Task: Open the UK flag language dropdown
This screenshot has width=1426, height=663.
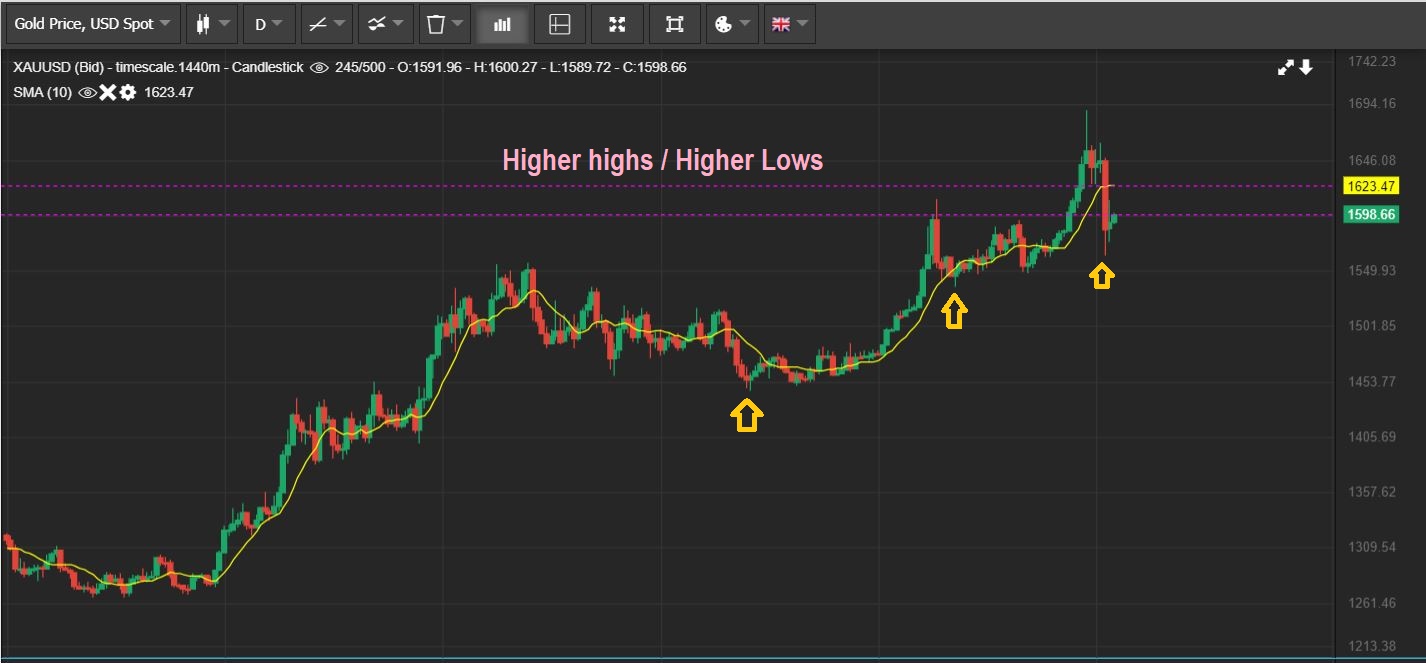Action: click(x=789, y=24)
